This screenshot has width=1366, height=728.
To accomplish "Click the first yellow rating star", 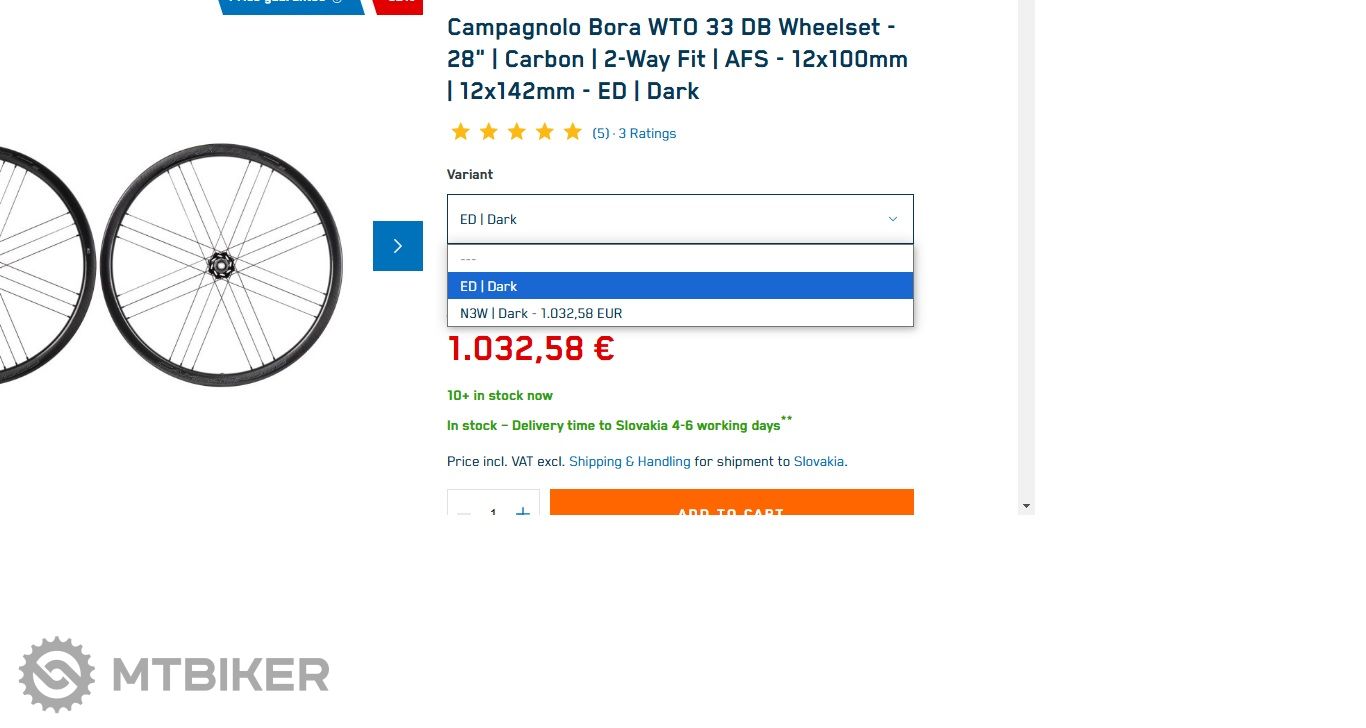I will pos(460,132).
